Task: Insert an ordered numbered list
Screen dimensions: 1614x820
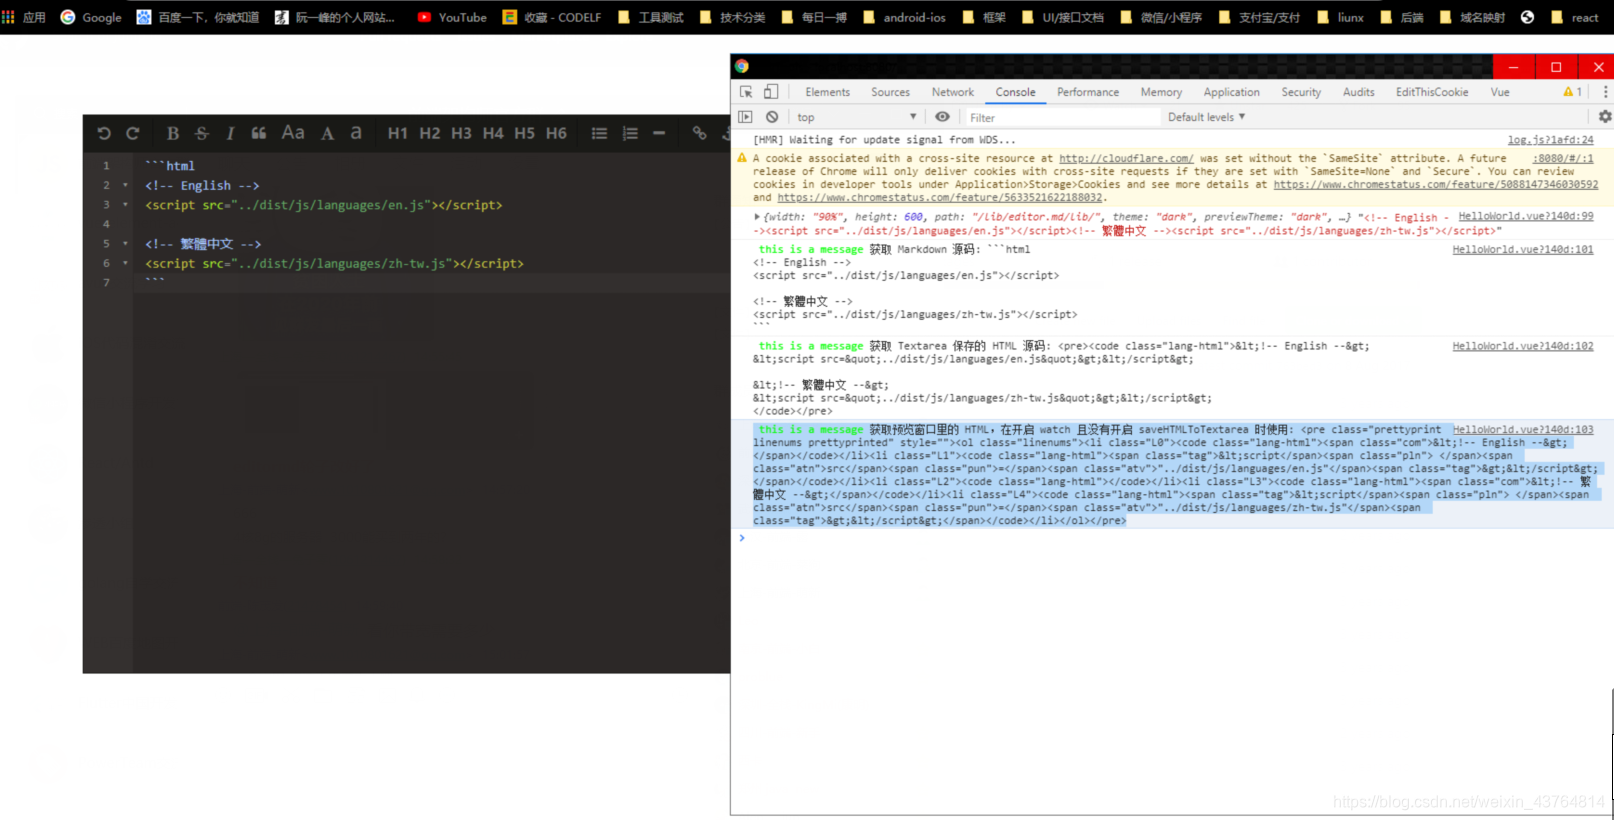Action: pyautogui.click(x=630, y=133)
